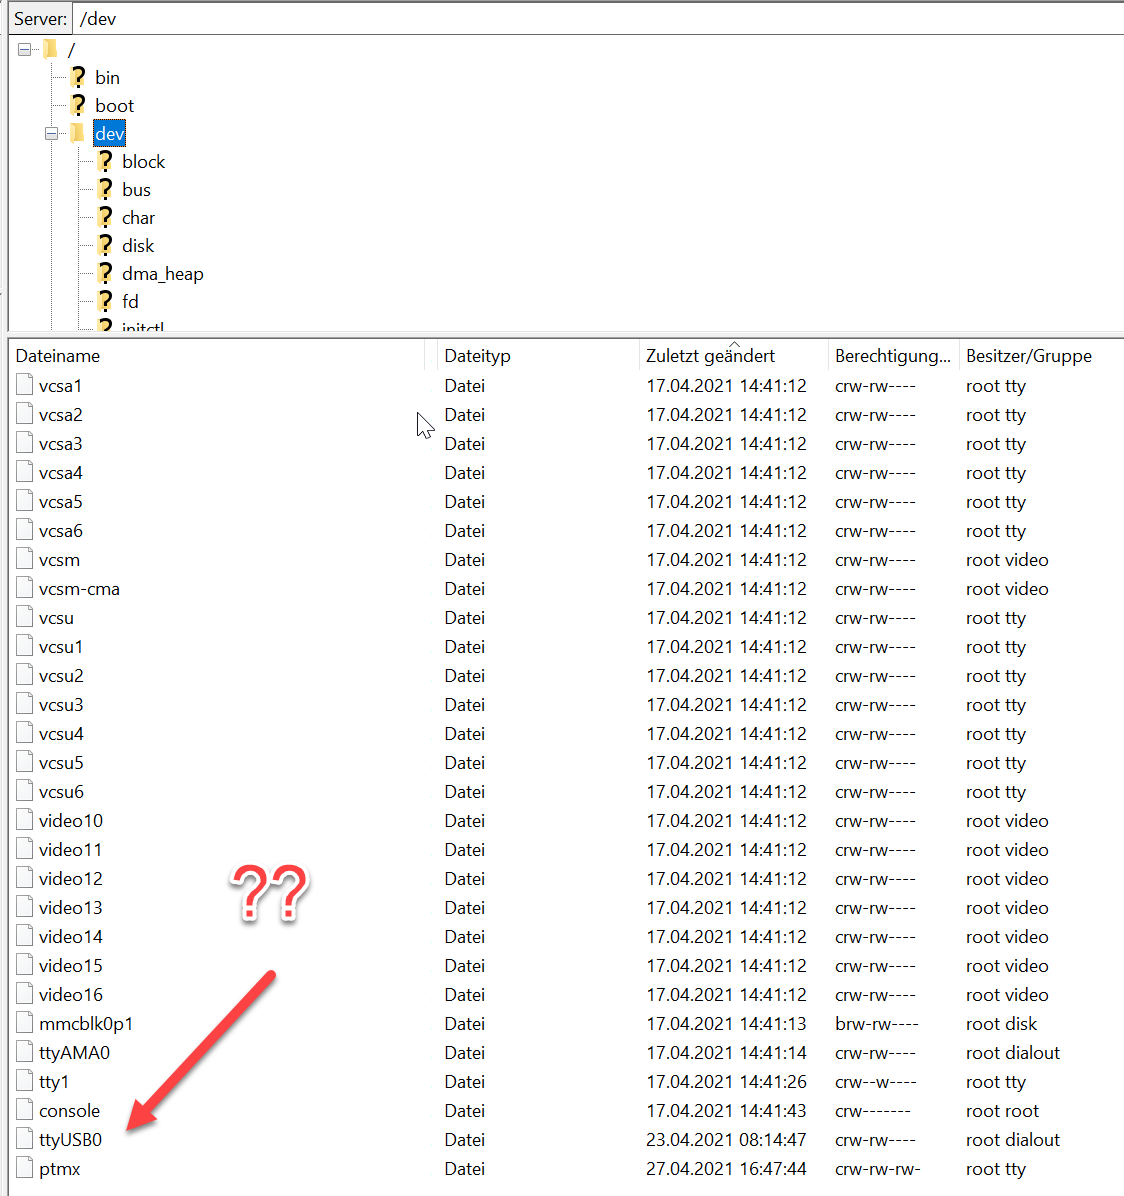
Task: Select 'bus' in the directory tree
Action: point(135,189)
